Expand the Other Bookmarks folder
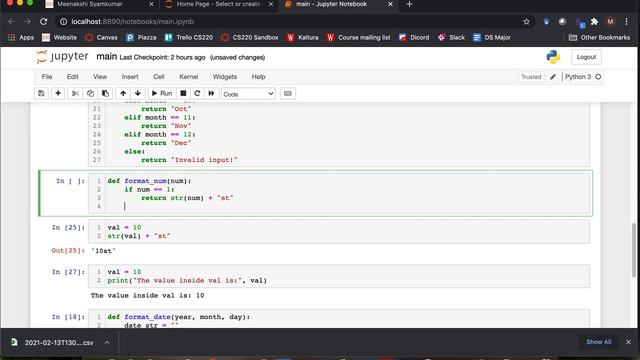Image resolution: width=640 pixels, height=360 pixels. (x=599, y=38)
